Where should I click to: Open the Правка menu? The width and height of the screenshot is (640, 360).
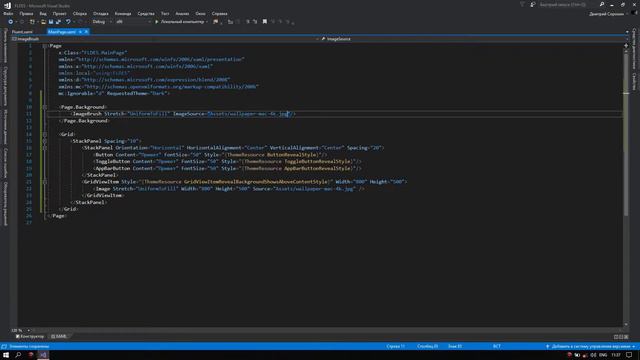pyautogui.click(x=26, y=13)
